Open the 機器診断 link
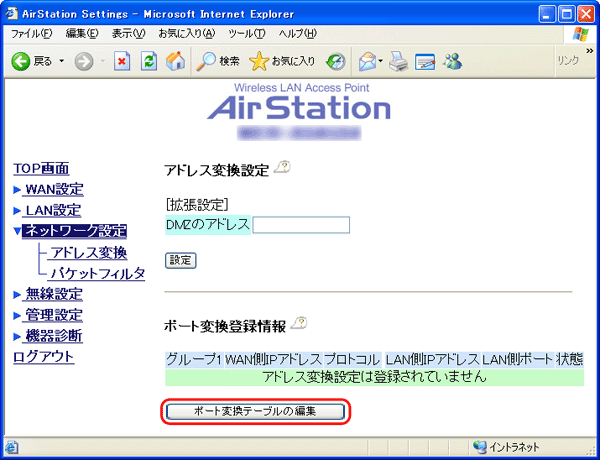 click(x=54, y=336)
